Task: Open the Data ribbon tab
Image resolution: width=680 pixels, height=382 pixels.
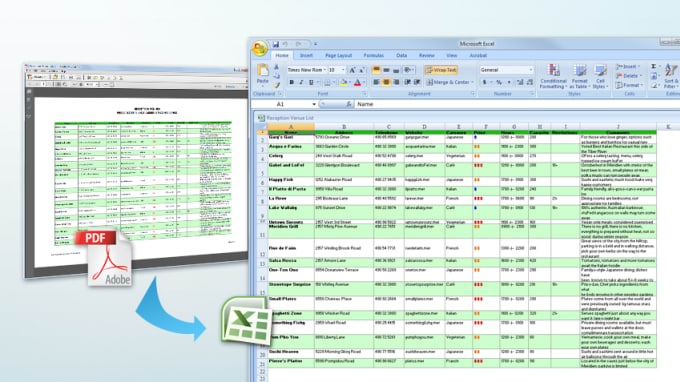Action: [402, 56]
